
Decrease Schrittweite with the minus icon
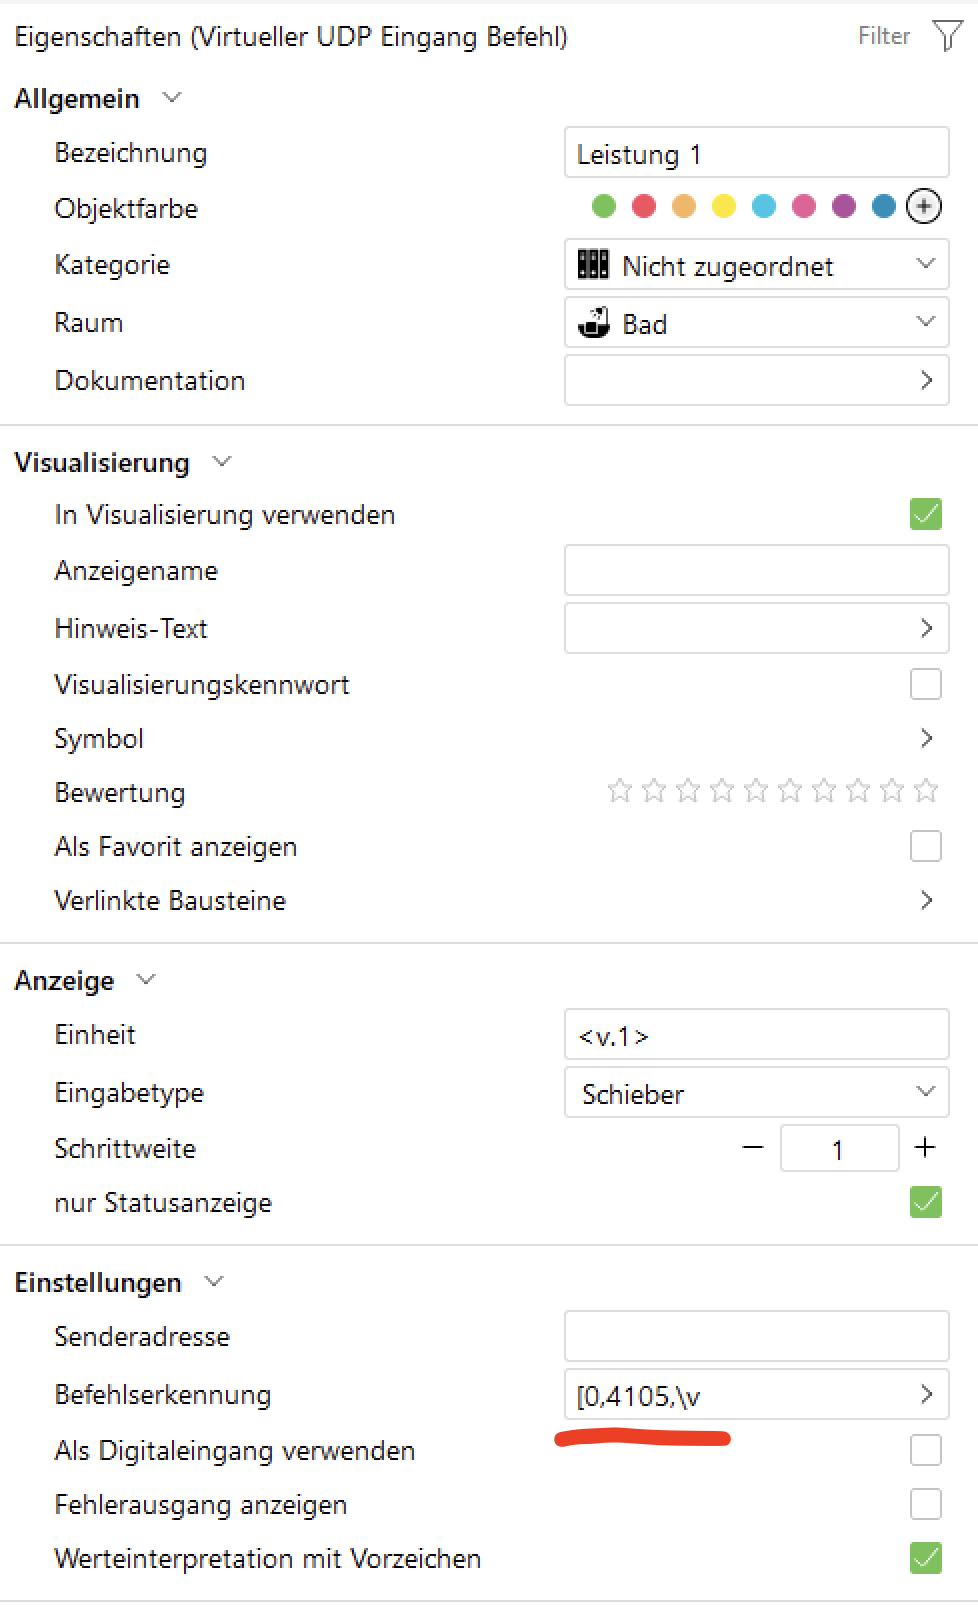point(753,1147)
